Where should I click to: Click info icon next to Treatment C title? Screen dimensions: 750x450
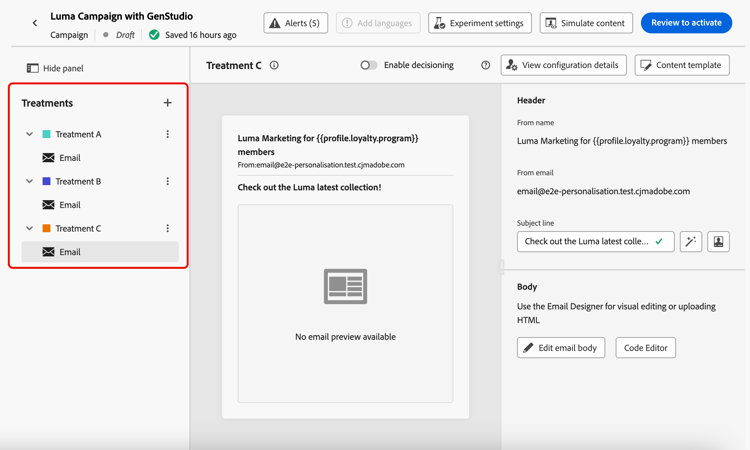click(x=274, y=65)
